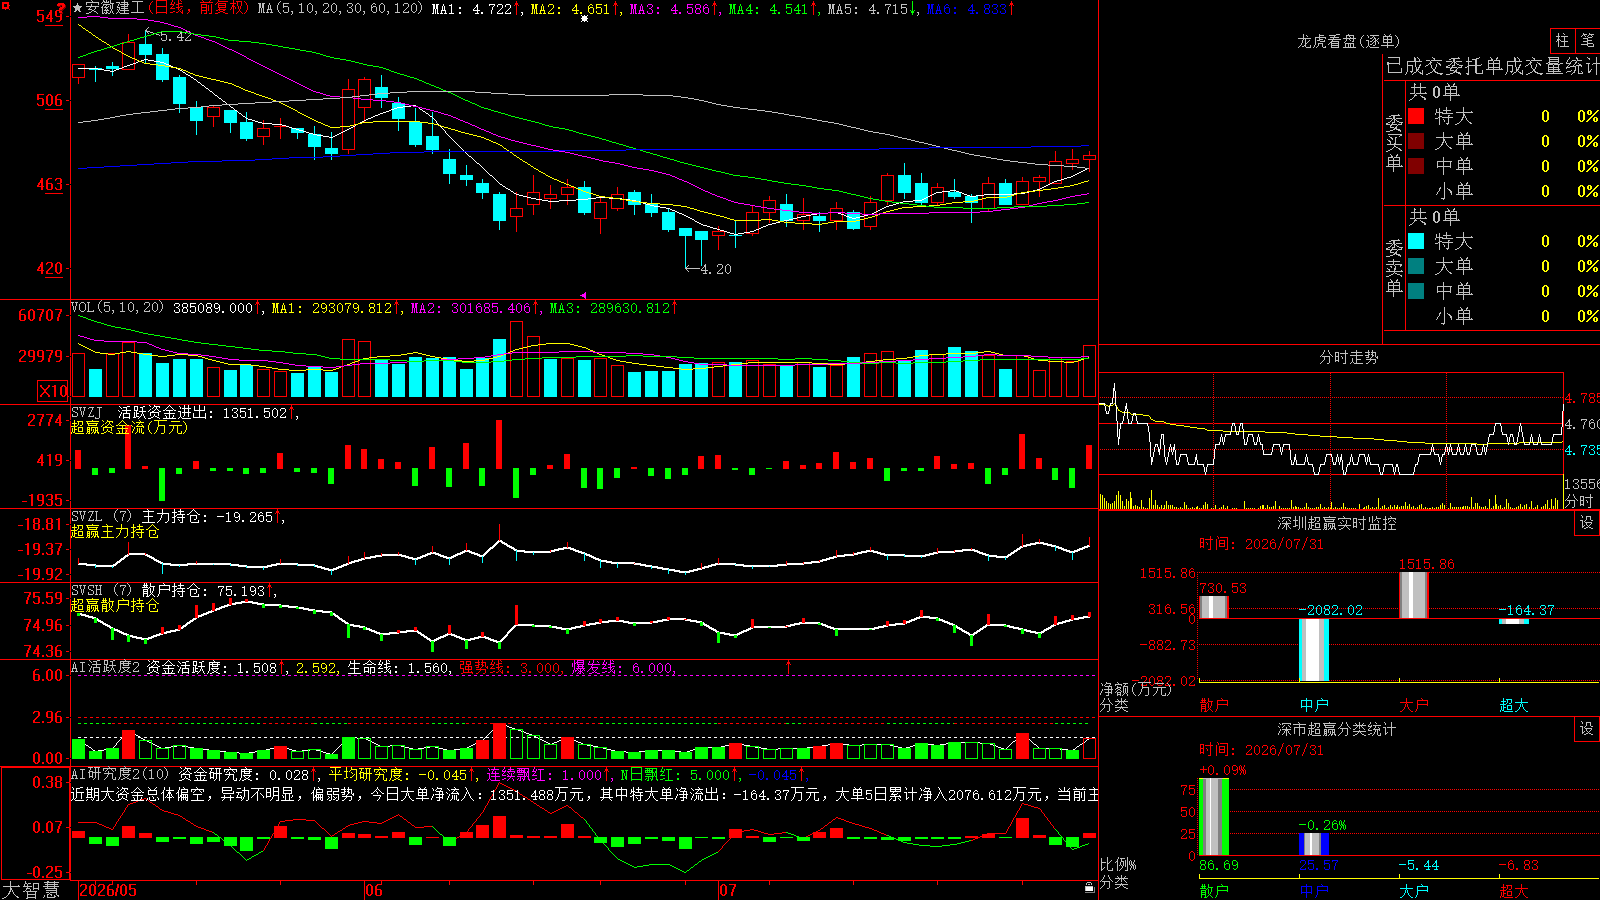
Task: Click the stock name 安徽建工
Action: point(115,8)
